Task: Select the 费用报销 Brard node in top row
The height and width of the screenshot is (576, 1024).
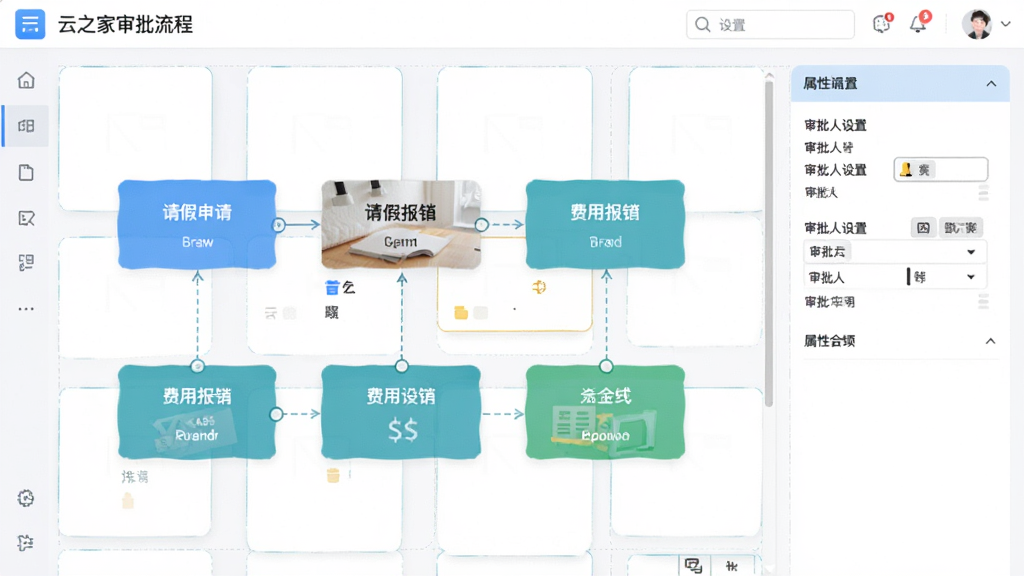Action: 605,225
